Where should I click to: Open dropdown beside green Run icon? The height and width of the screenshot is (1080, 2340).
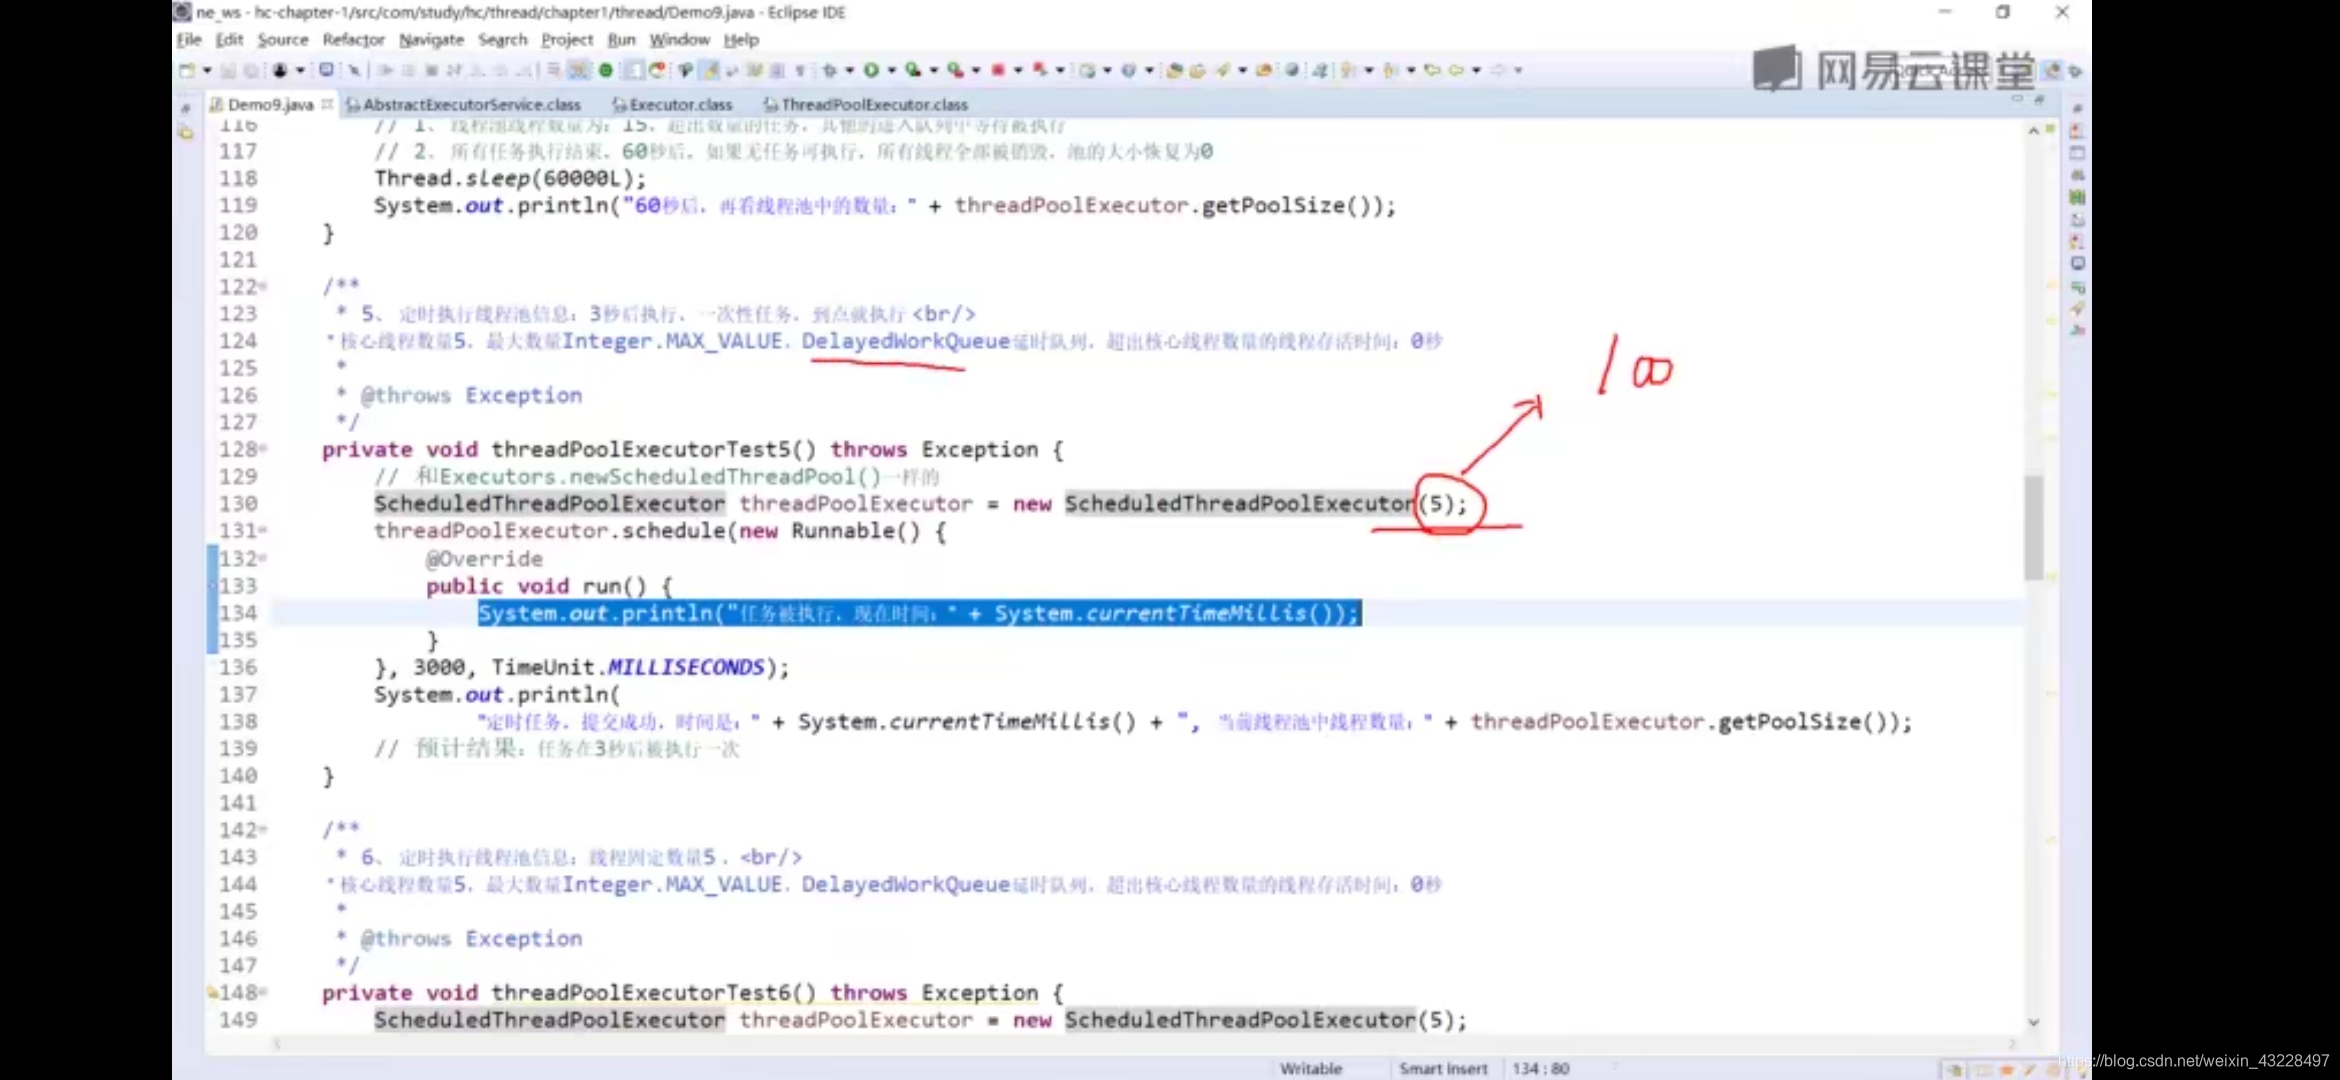[892, 70]
